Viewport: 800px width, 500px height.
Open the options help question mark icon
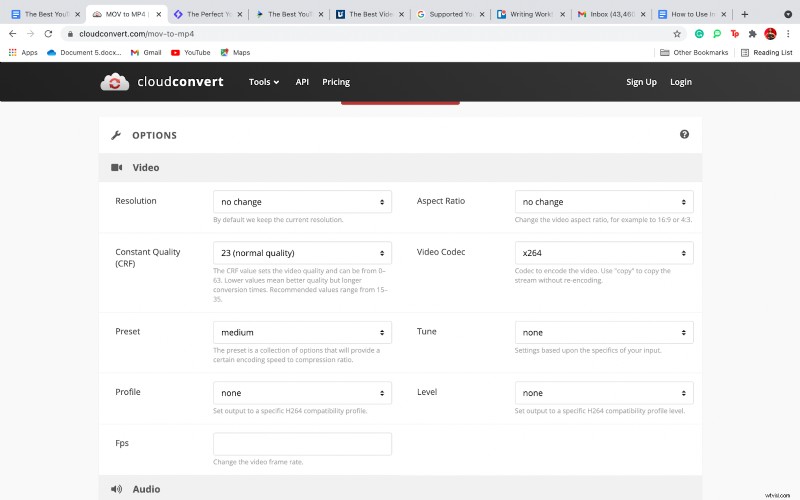pyautogui.click(x=684, y=134)
